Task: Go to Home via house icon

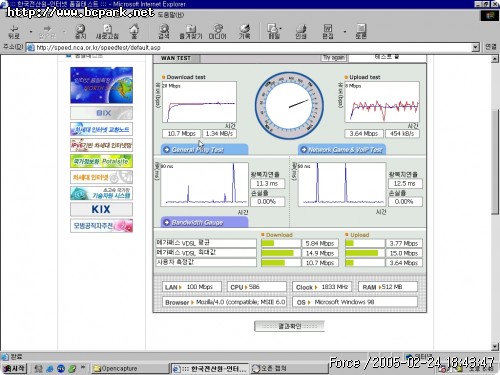Action: [134, 32]
